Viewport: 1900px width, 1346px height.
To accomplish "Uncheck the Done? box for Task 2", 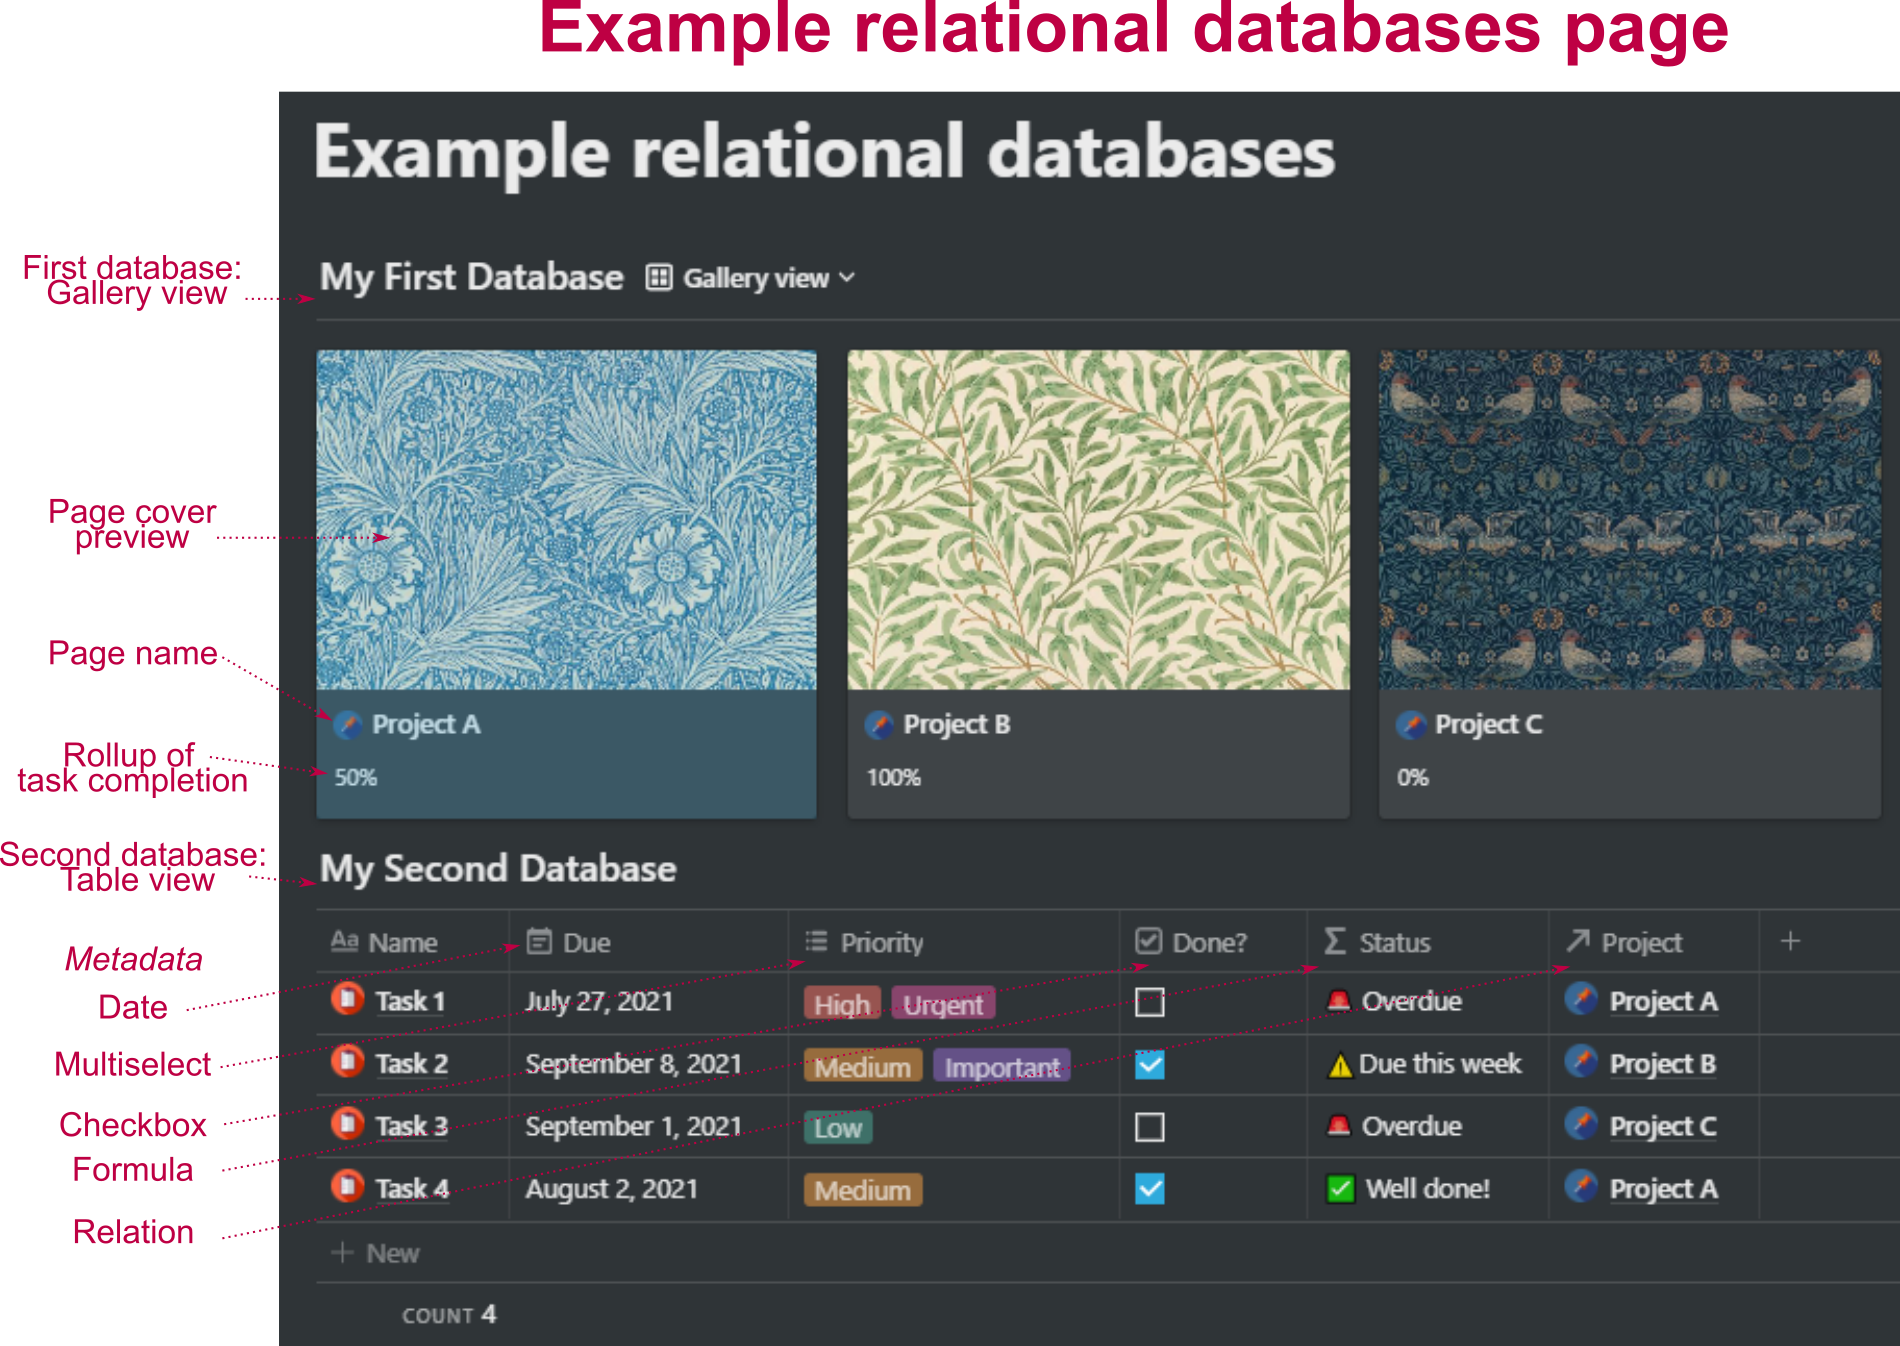I will [x=1150, y=1065].
